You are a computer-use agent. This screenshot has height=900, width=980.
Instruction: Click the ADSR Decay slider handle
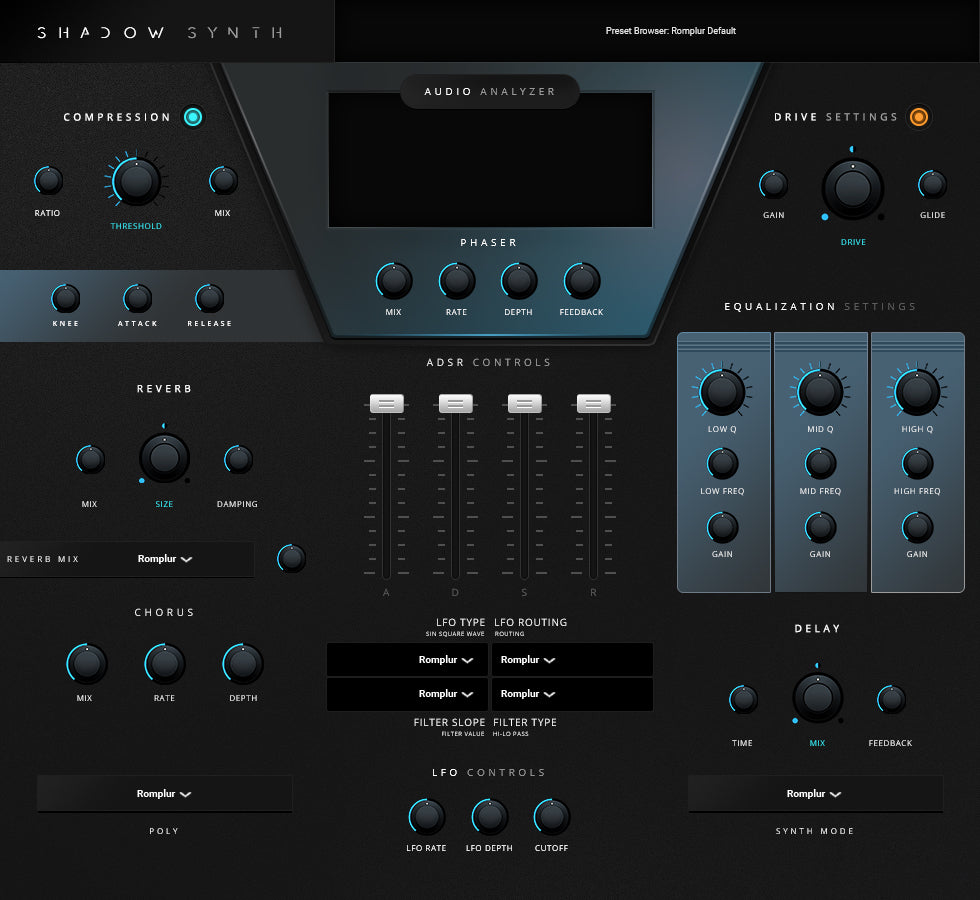(456, 404)
